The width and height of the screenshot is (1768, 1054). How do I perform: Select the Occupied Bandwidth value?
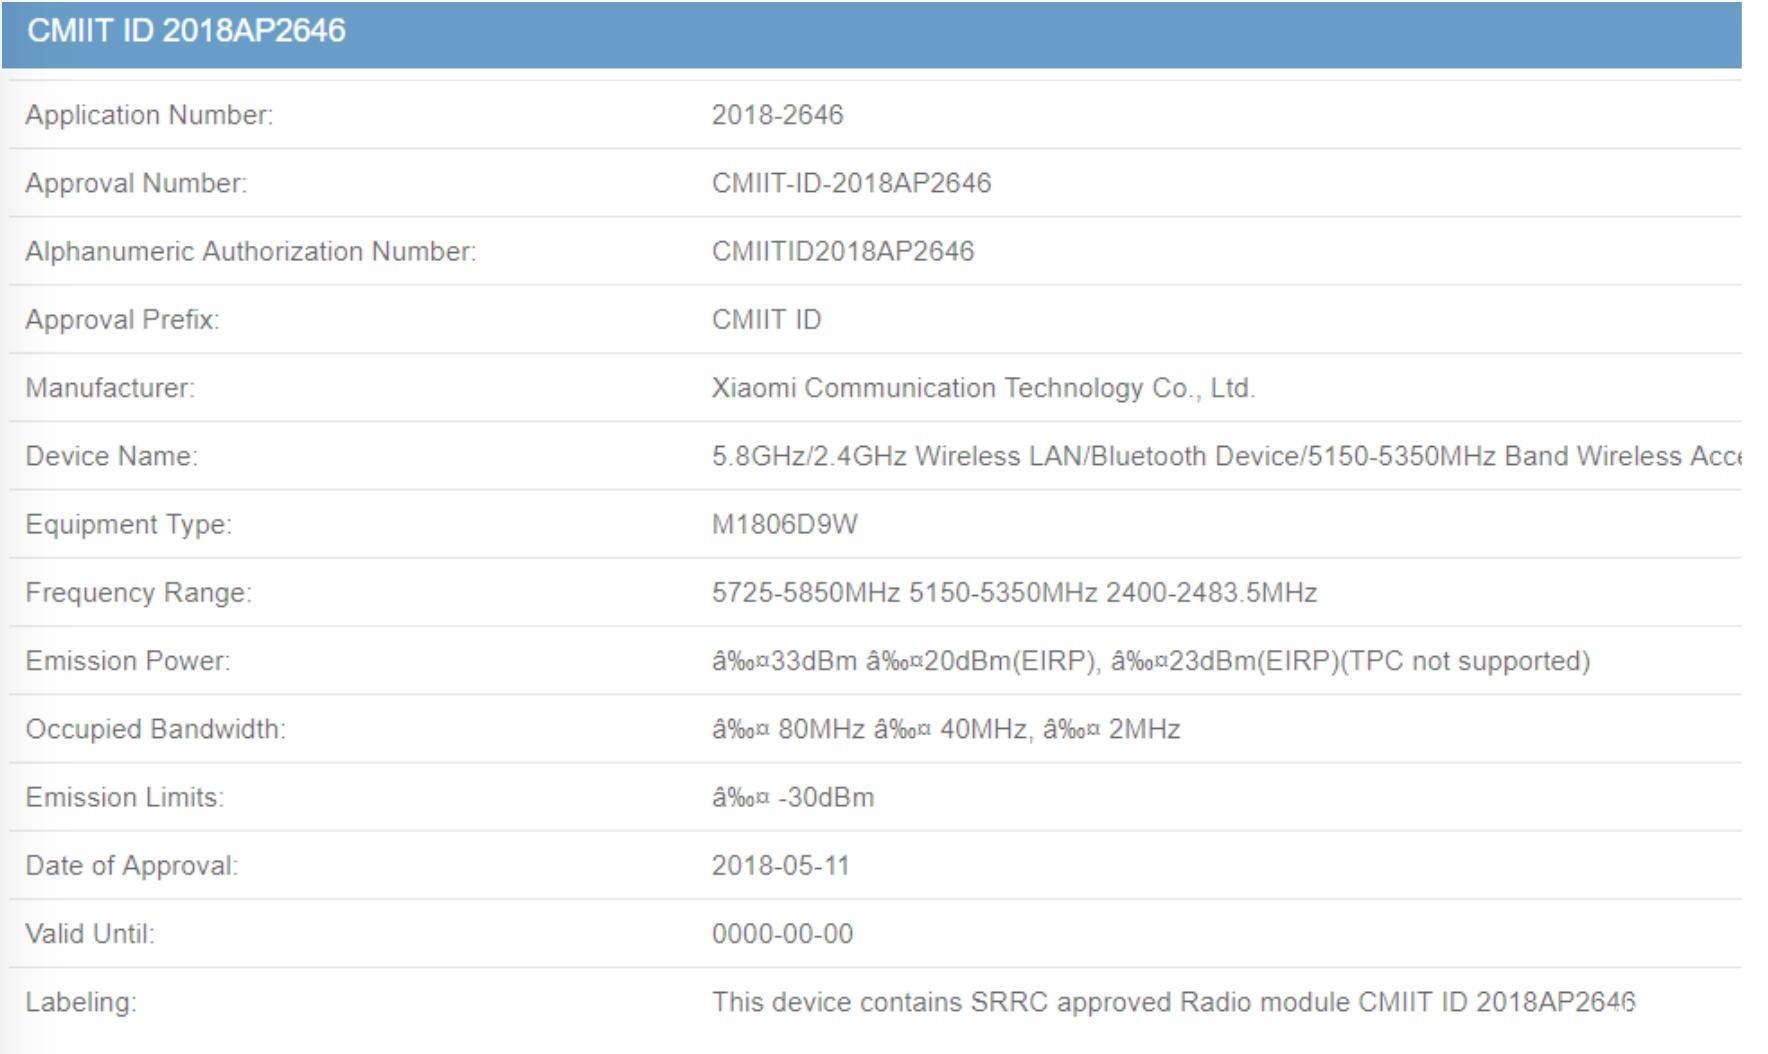[945, 729]
